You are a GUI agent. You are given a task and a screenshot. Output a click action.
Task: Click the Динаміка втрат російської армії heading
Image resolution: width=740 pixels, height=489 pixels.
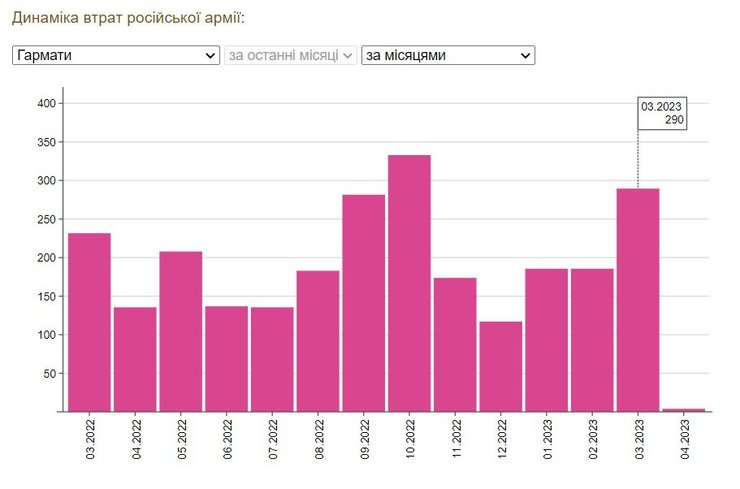point(128,18)
